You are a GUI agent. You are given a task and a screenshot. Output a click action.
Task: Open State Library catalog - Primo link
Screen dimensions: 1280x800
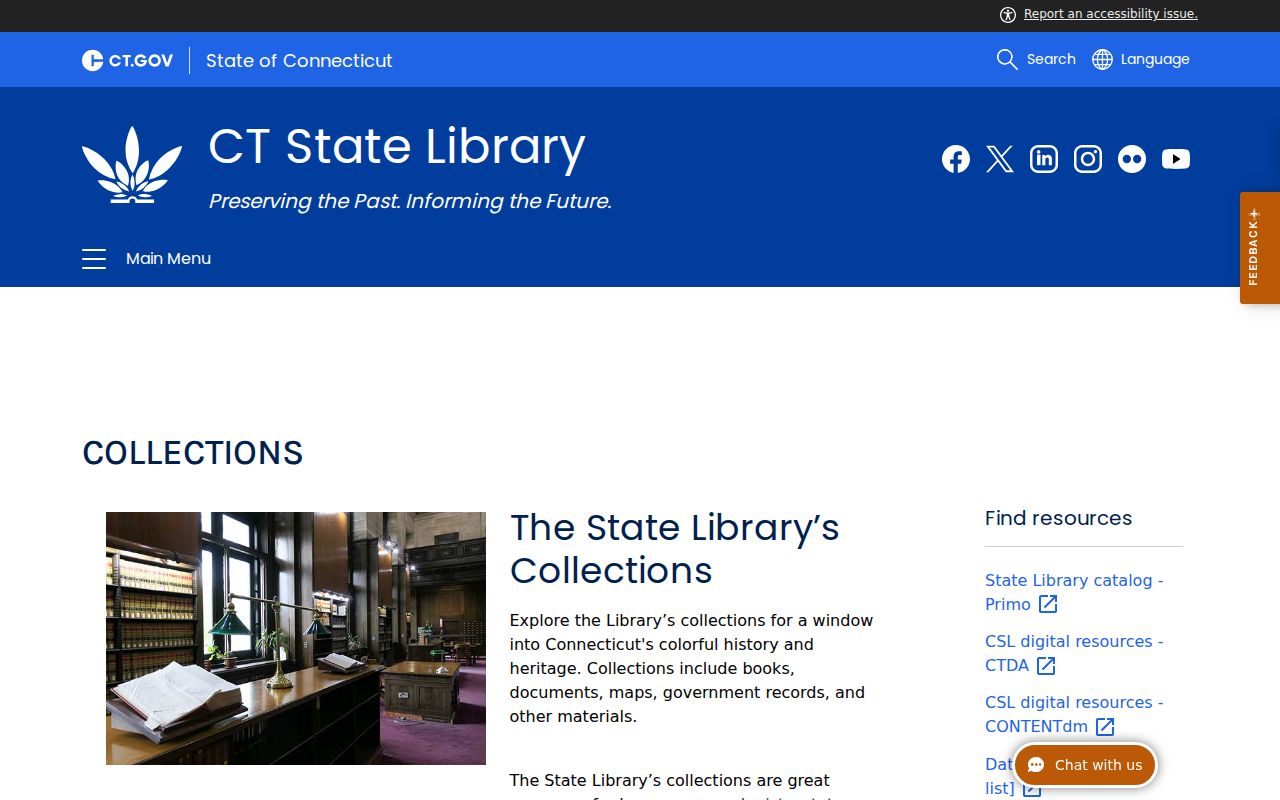(1074, 592)
